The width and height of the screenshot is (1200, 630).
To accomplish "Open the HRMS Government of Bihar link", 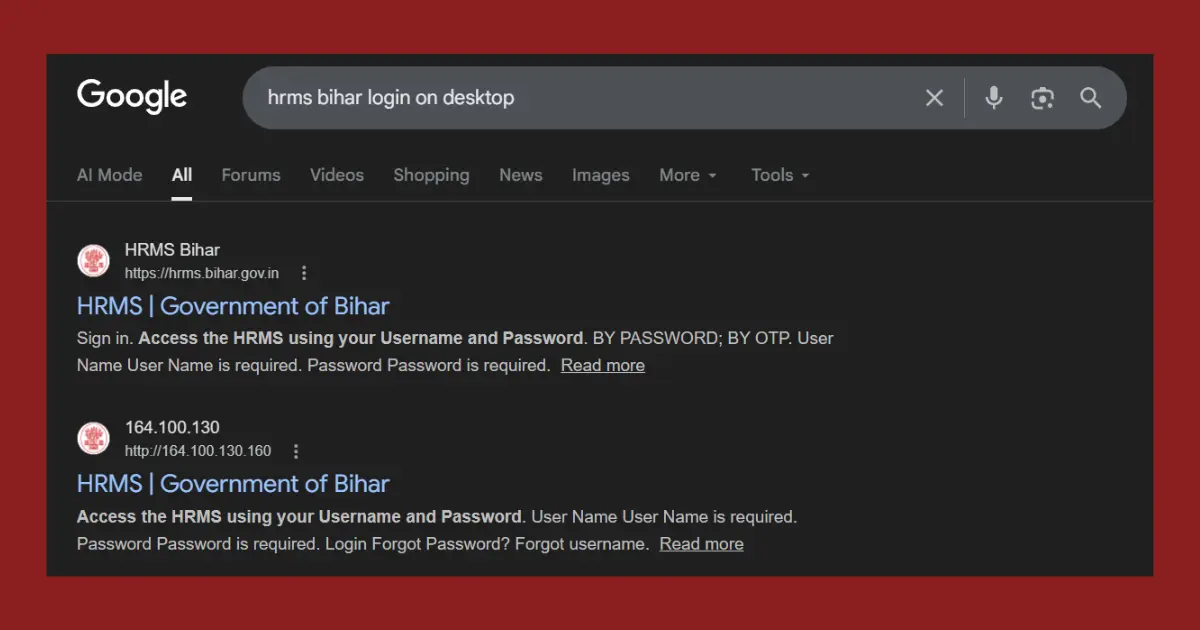I will pos(232,305).
